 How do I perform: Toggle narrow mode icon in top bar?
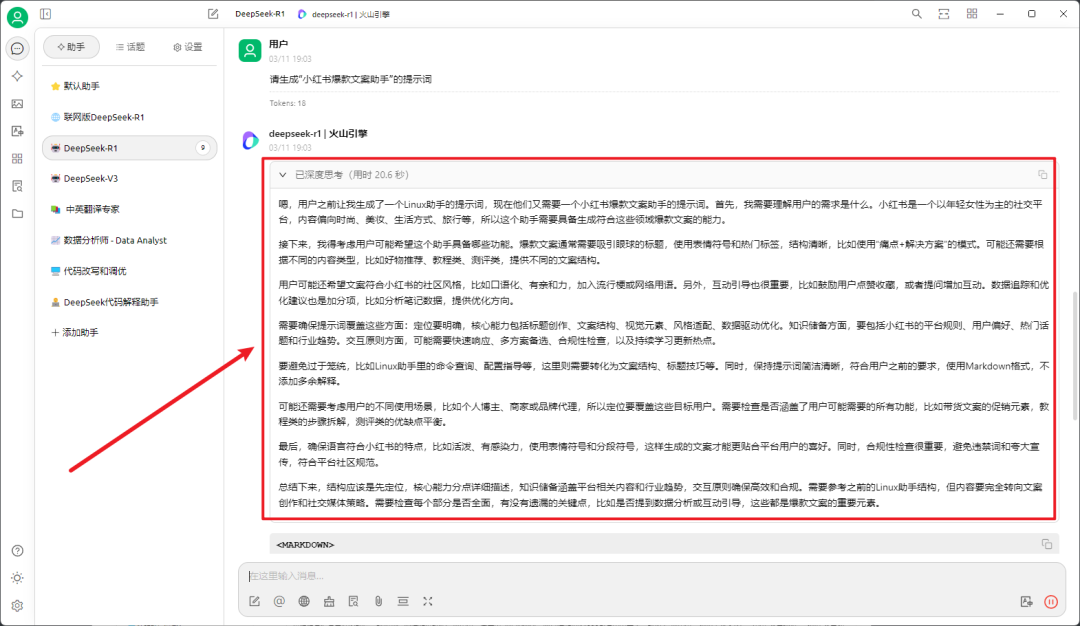[944, 14]
